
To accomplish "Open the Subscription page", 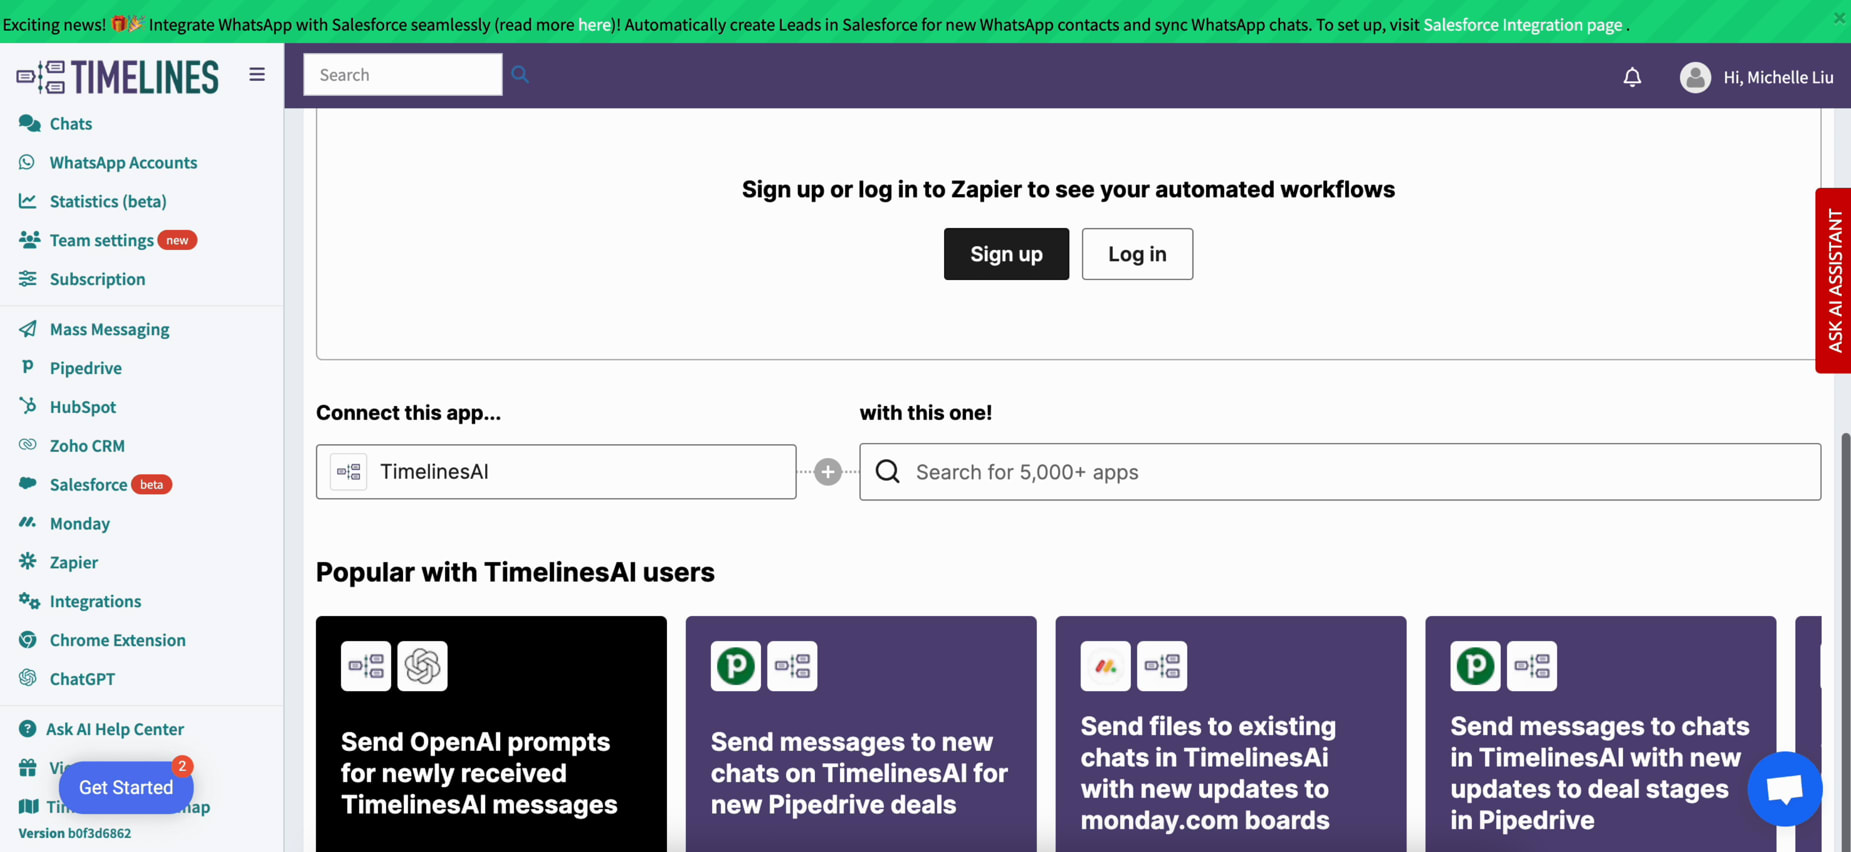I will point(97,279).
